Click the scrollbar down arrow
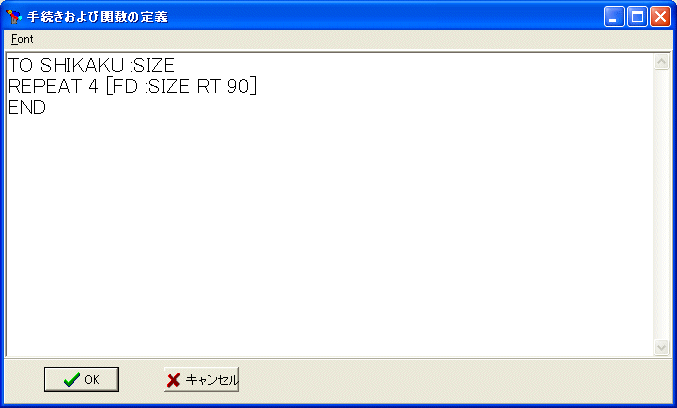Viewport: 677px width, 408px height. tap(661, 347)
